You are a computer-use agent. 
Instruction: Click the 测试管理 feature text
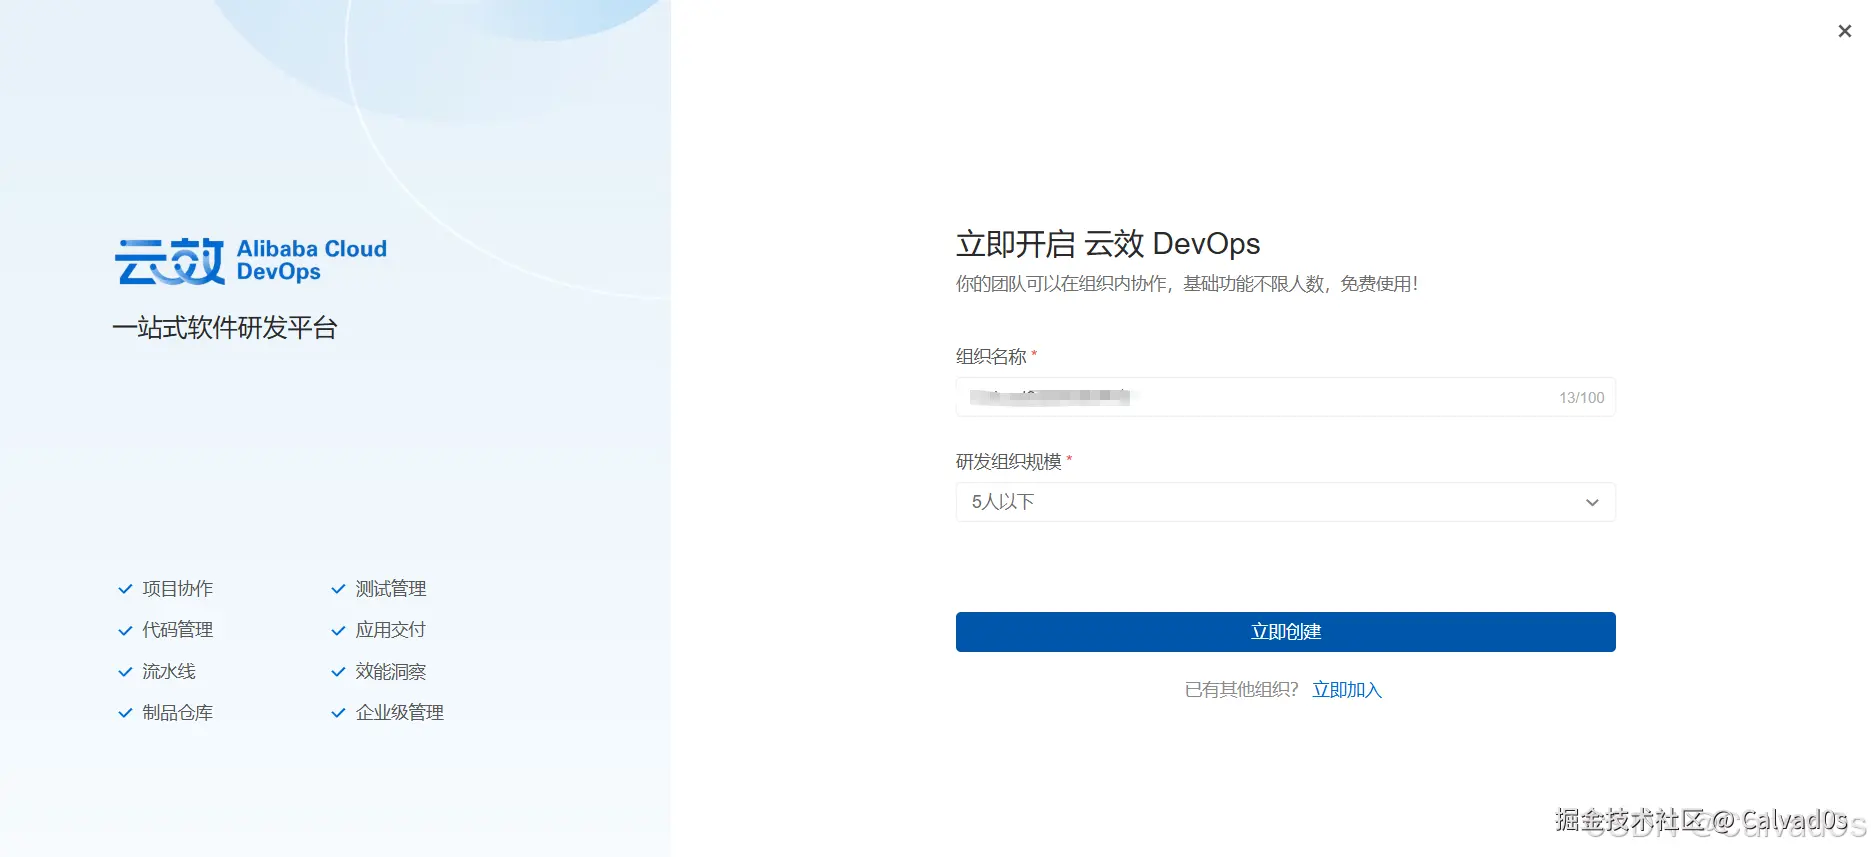[391, 589]
